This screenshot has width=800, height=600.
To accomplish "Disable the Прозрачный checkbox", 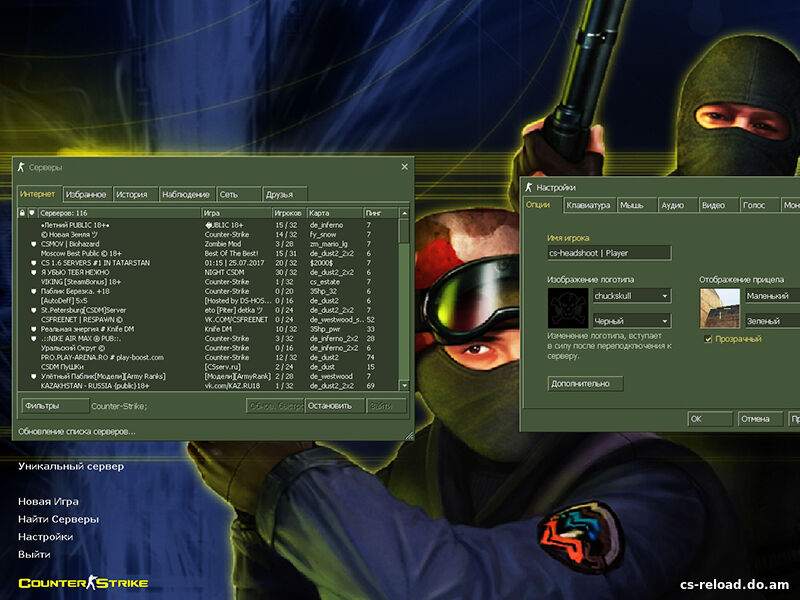I will [708, 339].
